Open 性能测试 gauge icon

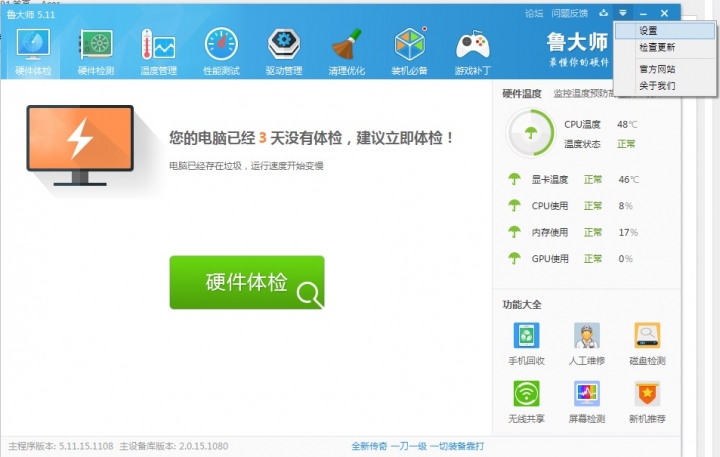click(221, 45)
